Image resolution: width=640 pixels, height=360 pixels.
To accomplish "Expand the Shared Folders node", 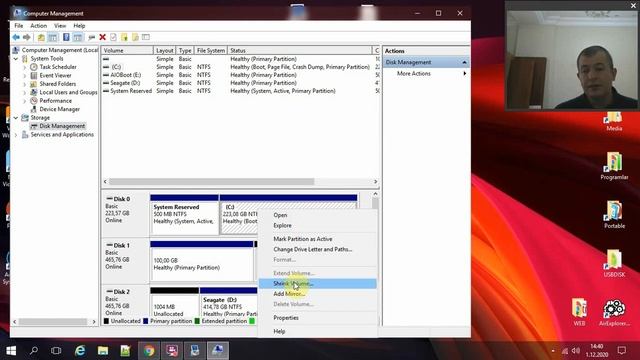I will coord(24,84).
